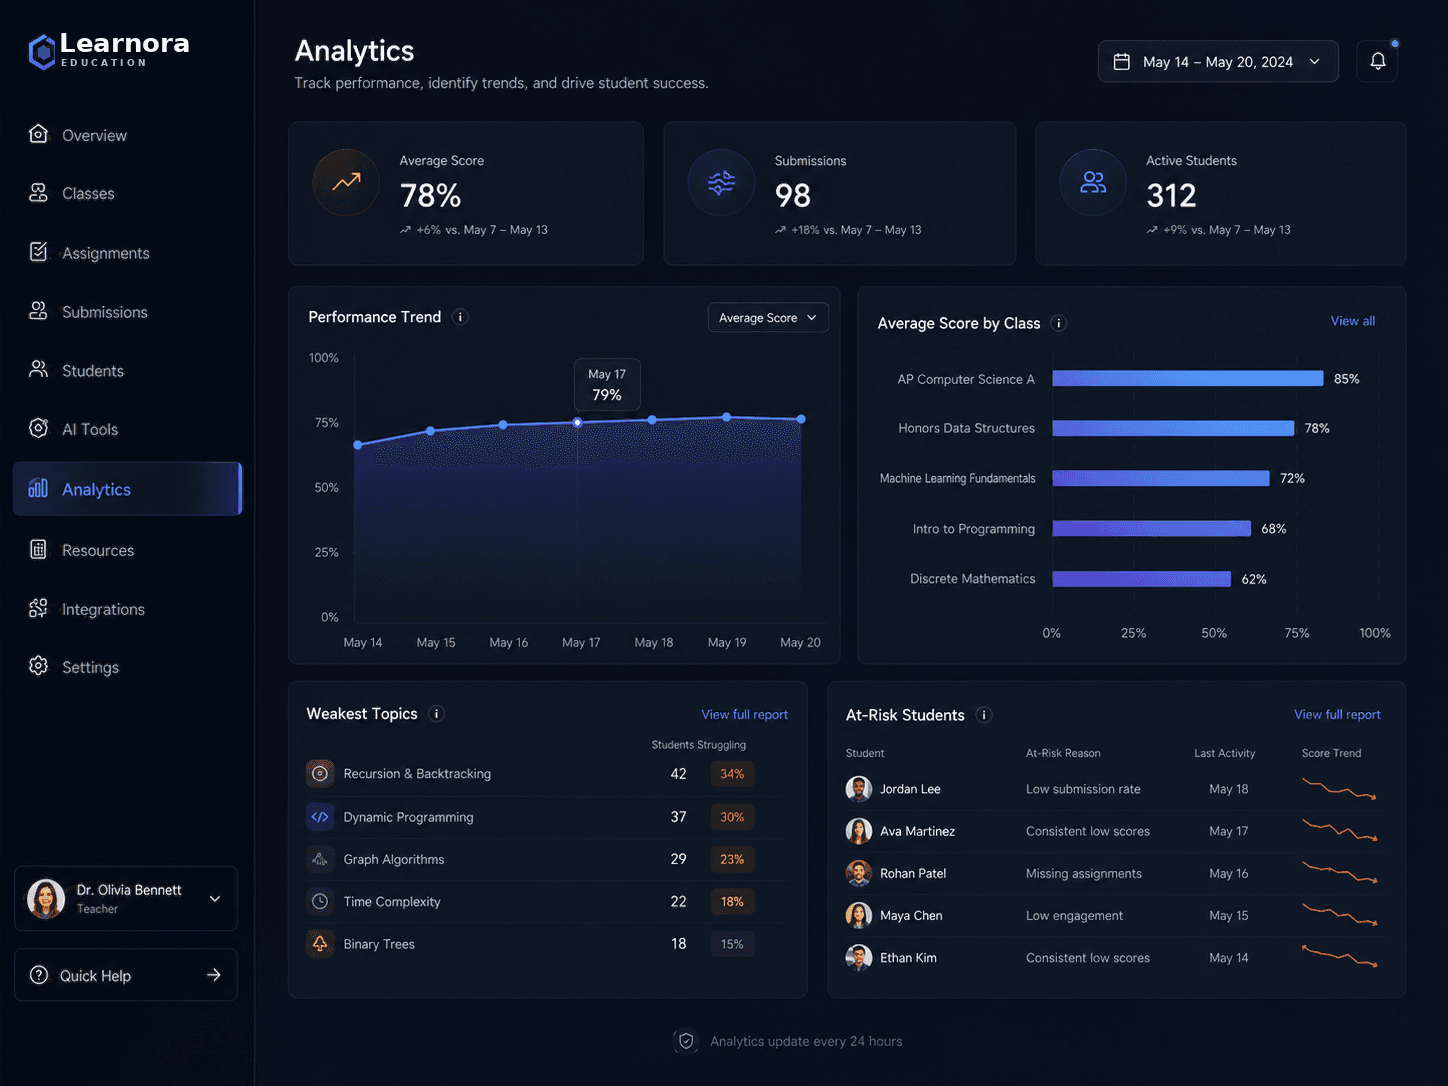Click the Dynamic Programming code icon

tap(320, 817)
